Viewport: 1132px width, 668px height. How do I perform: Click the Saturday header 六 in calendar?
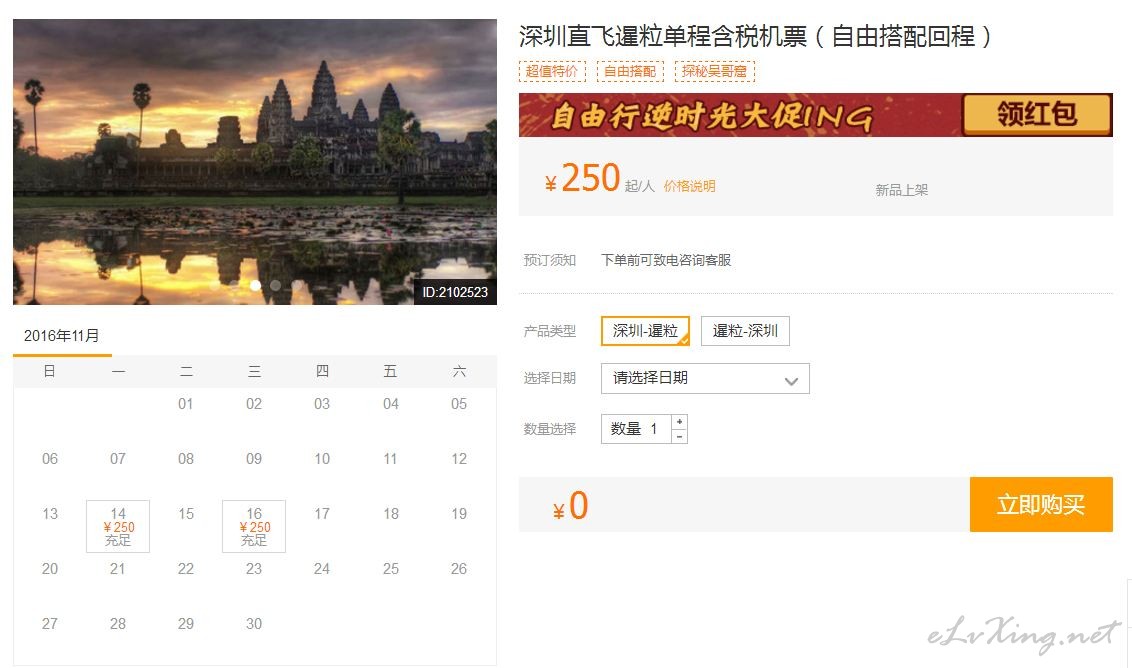459,371
